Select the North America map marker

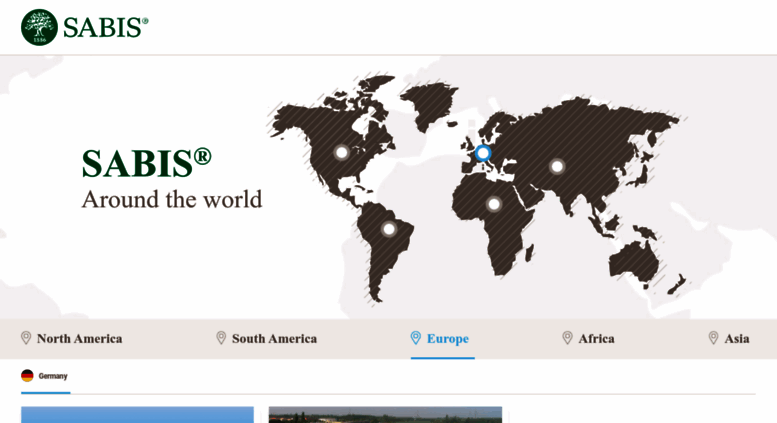click(341, 152)
